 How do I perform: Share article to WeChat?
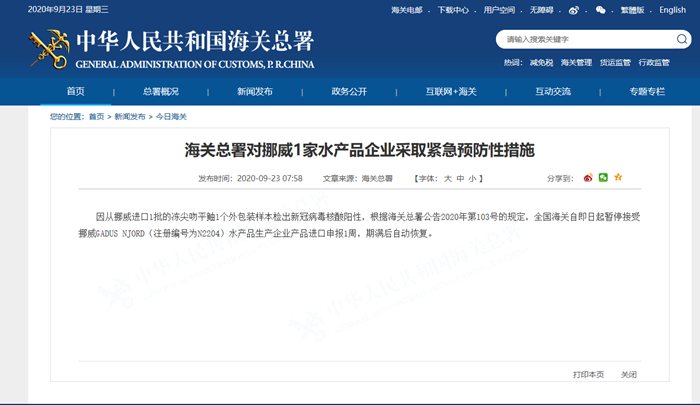[x=603, y=178]
